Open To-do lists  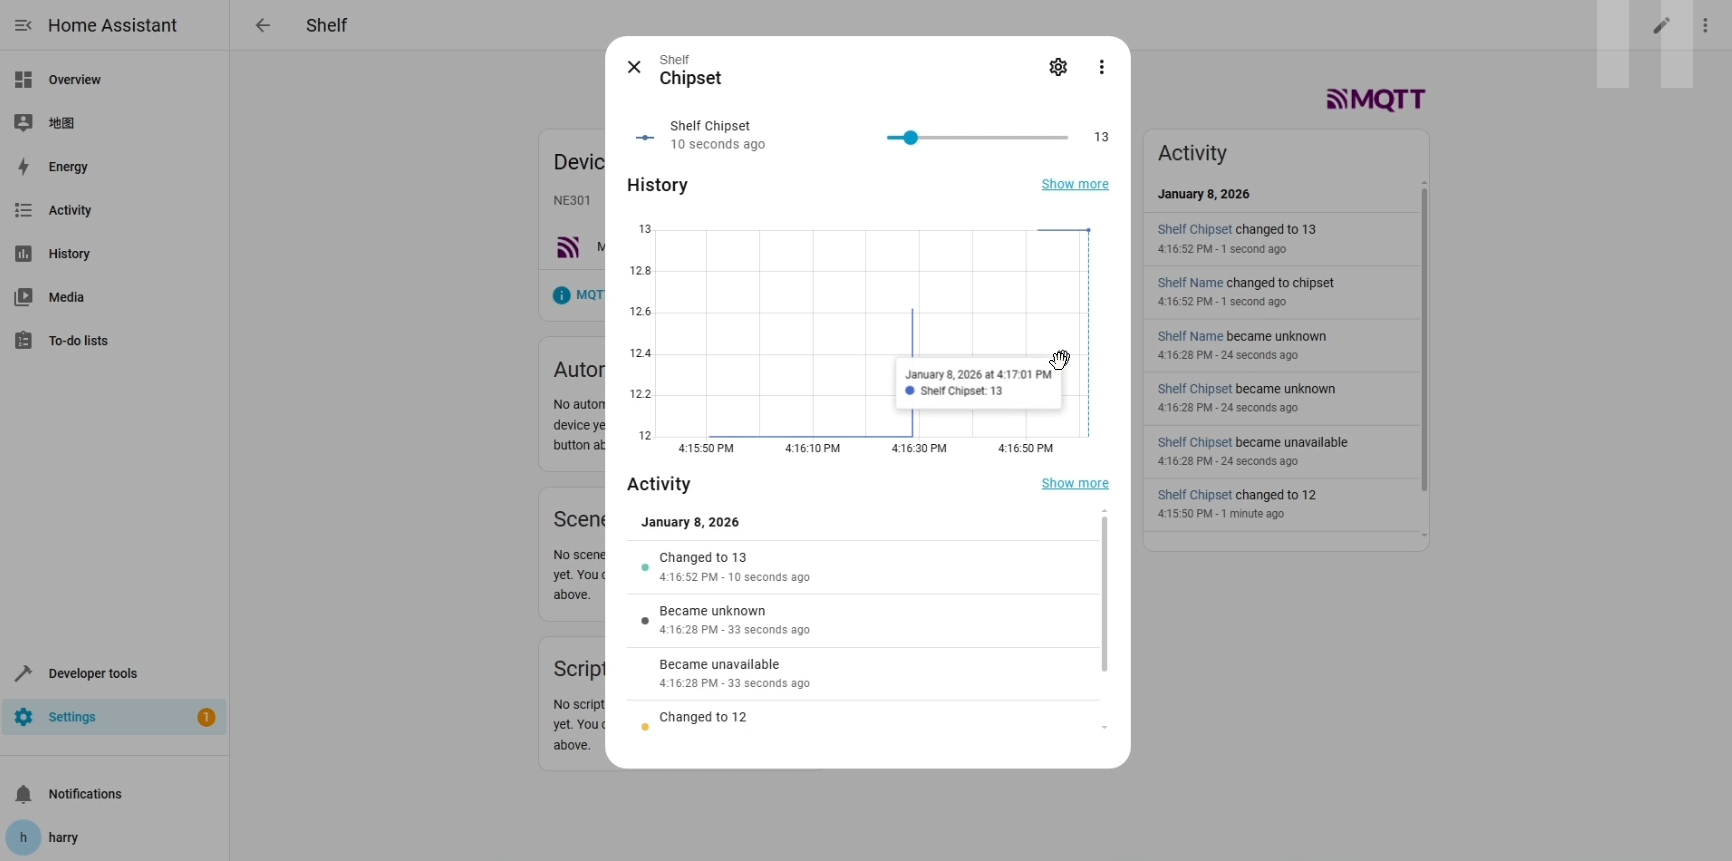[78, 341]
